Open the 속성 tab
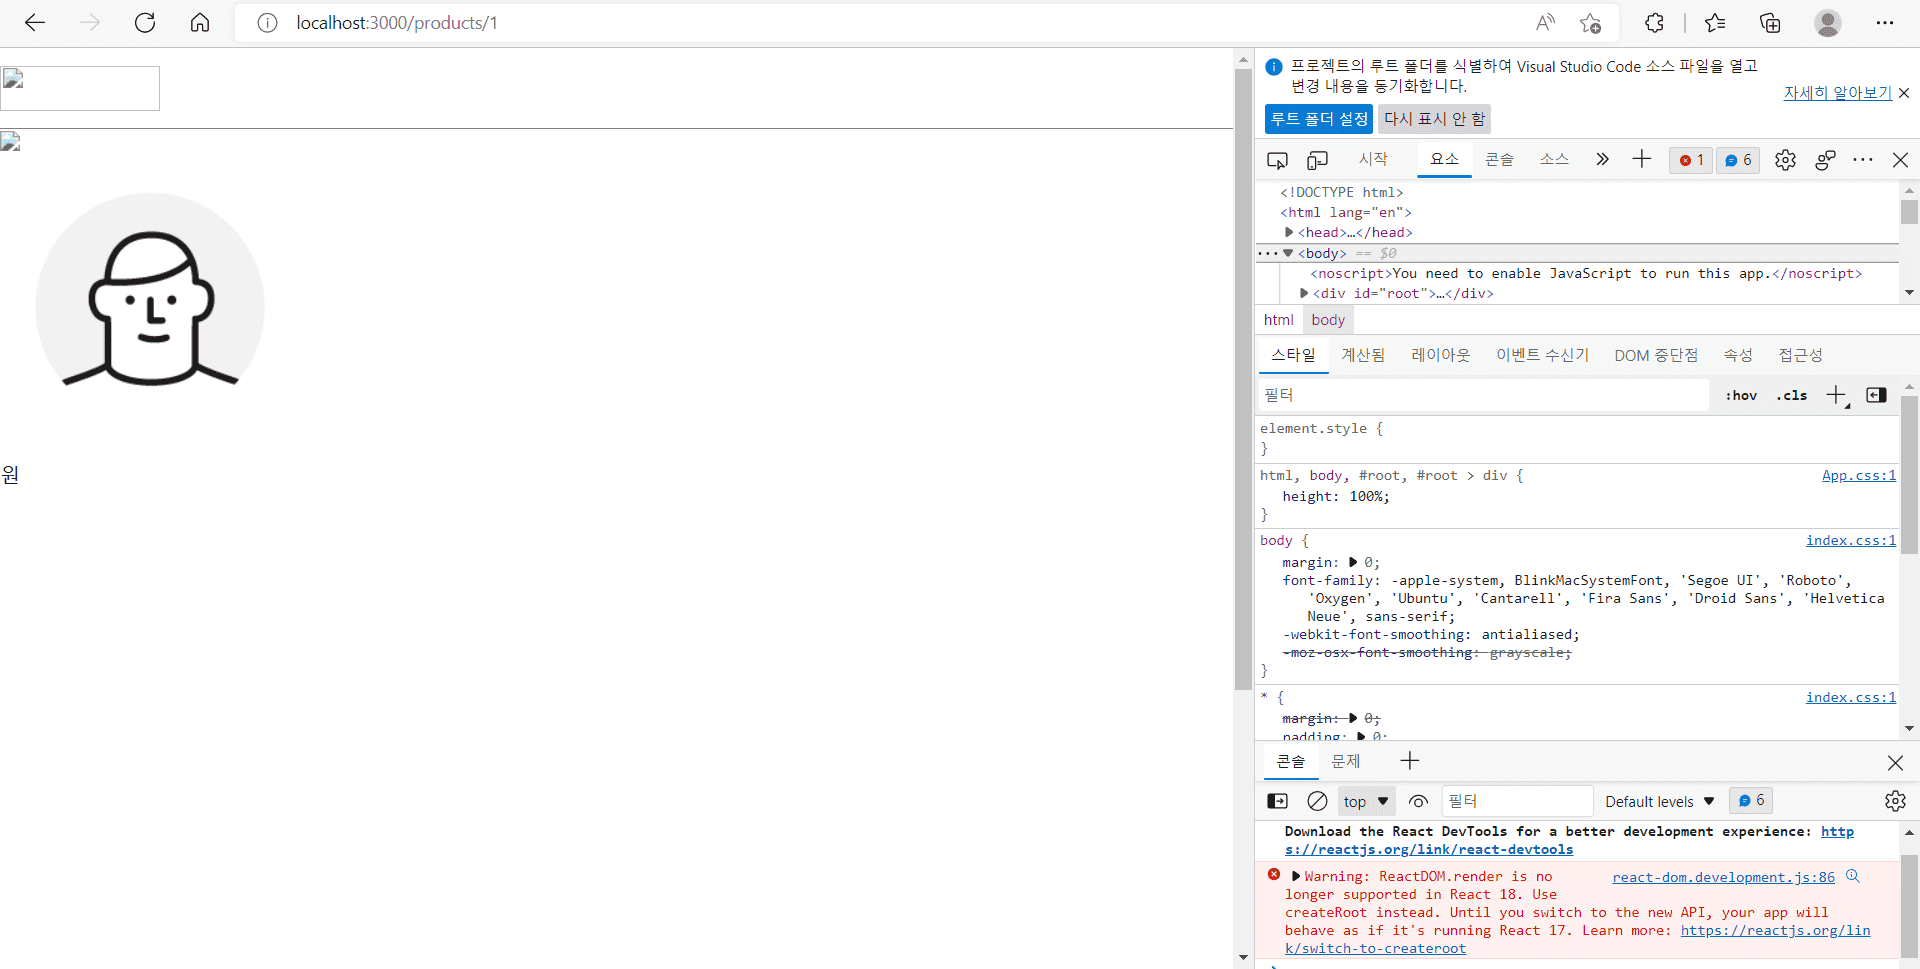This screenshot has width=1920, height=969. (x=1738, y=355)
